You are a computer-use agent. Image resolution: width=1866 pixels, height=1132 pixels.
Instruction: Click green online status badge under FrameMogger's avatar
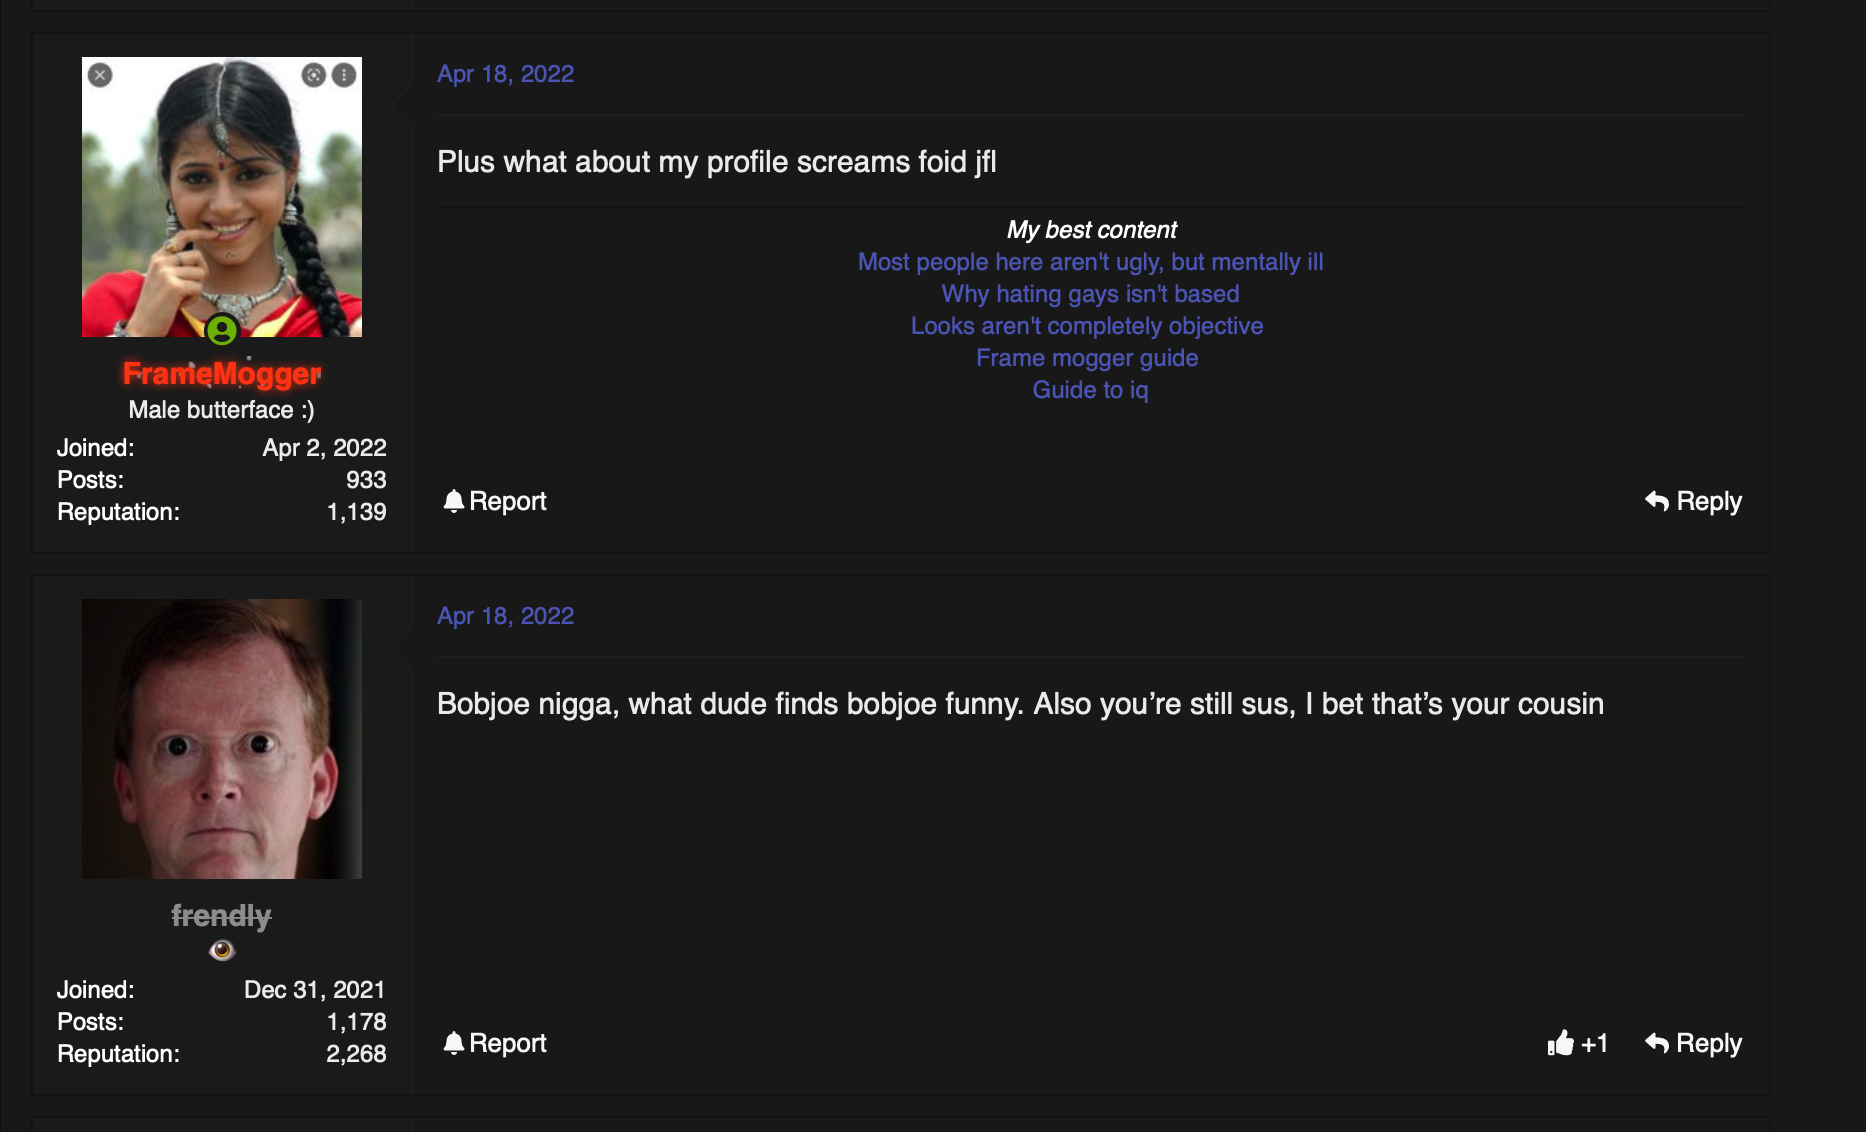pos(222,329)
